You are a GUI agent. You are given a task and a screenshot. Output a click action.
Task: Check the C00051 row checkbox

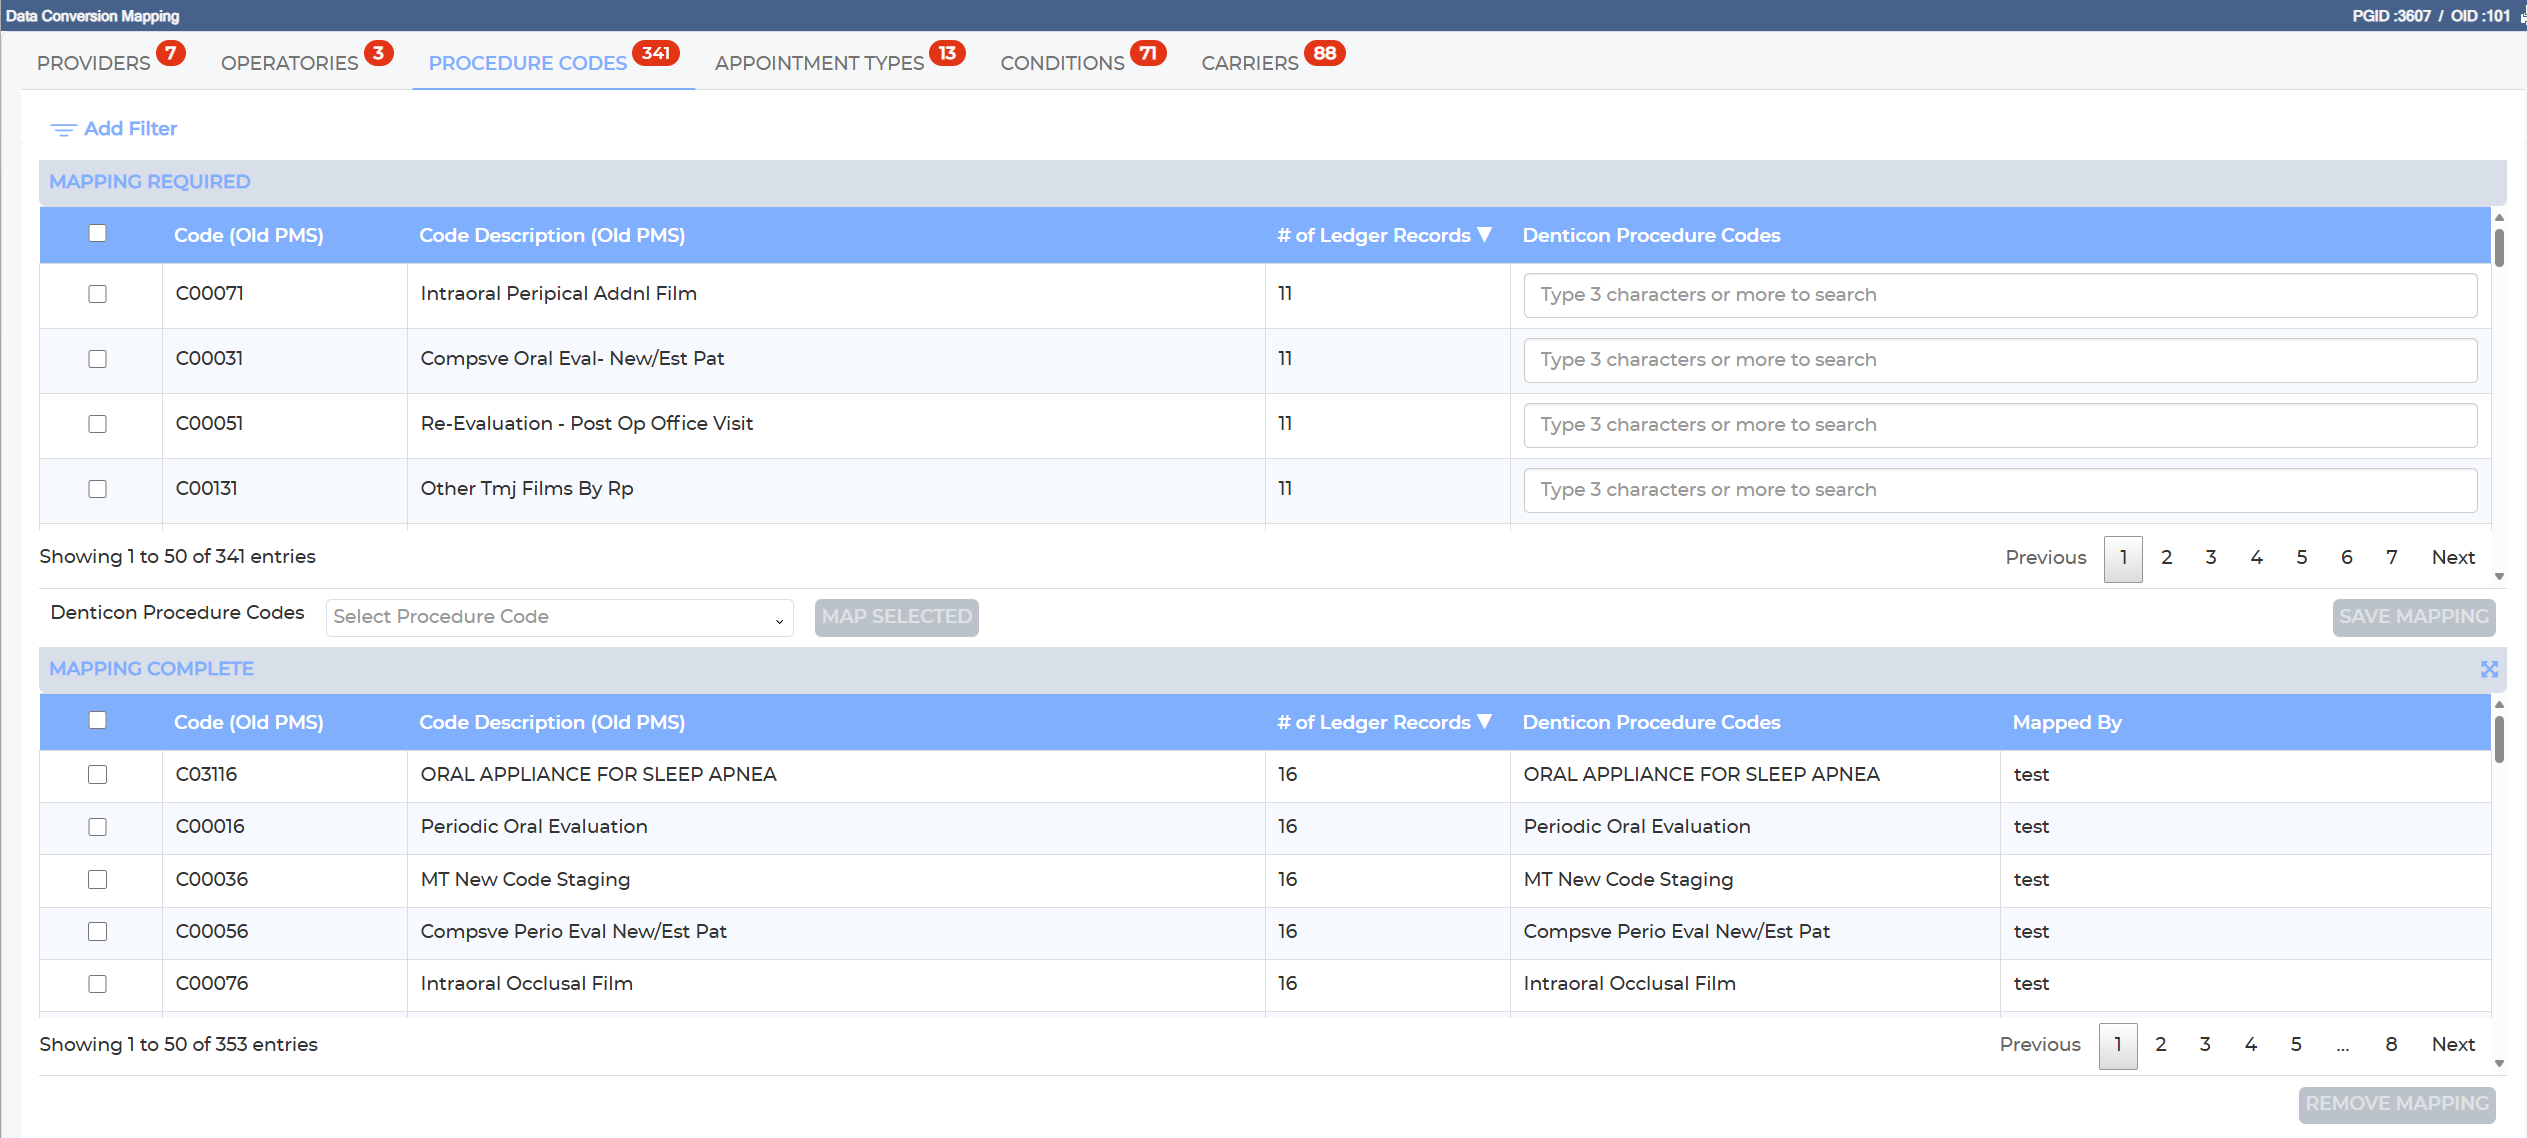point(97,424)
